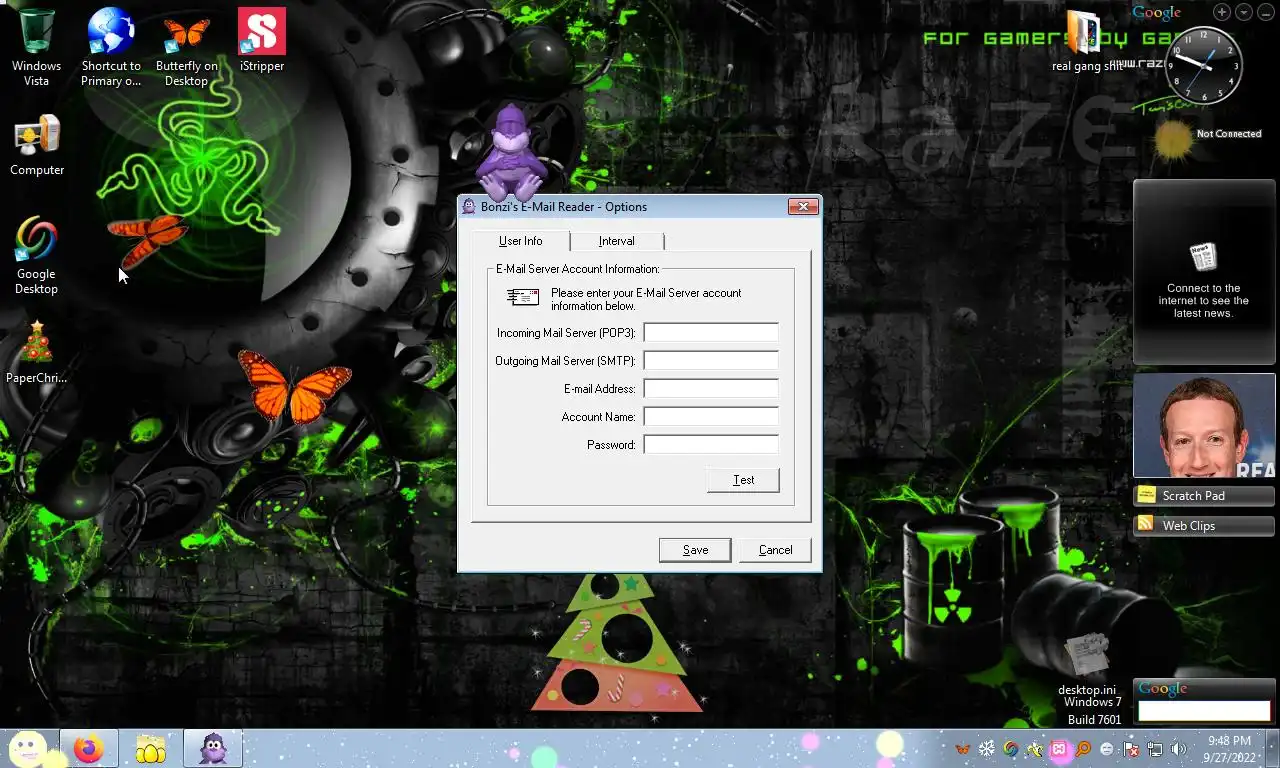Select the iStripper desktop icon

262,40
